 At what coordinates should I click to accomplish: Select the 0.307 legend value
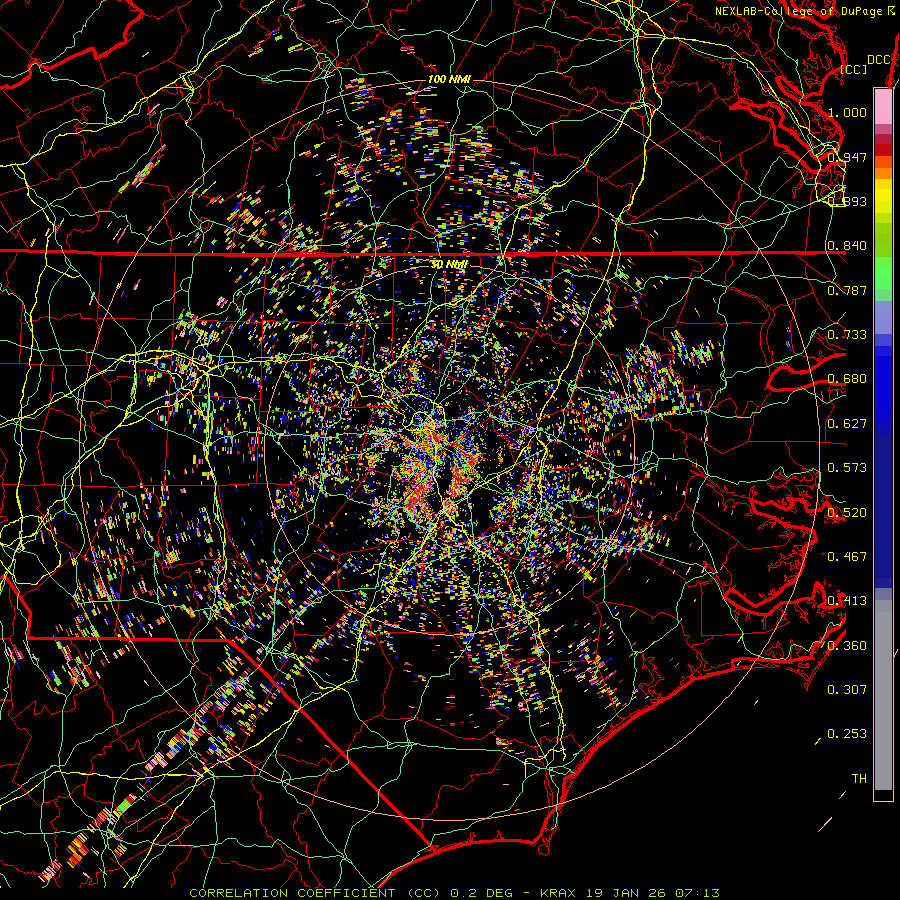point(847,690)
